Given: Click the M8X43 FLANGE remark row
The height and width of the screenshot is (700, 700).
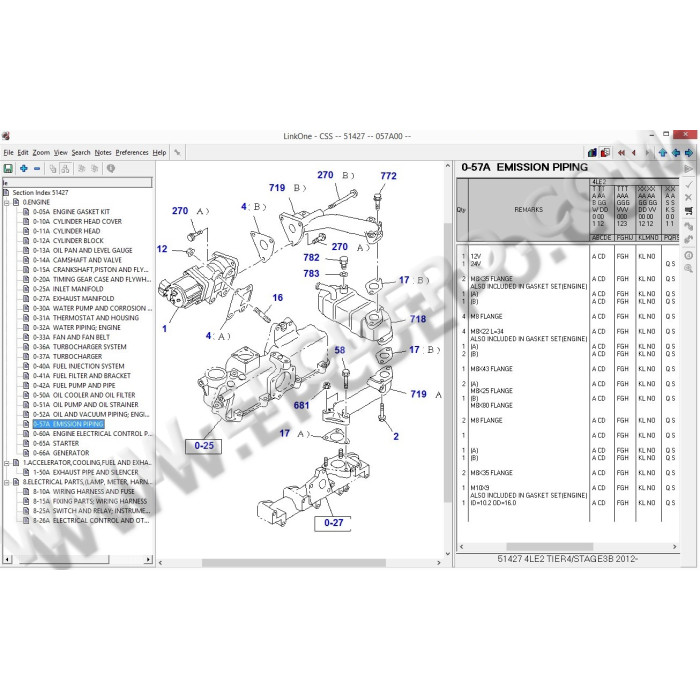Looking at the screenshot, I should pyautogui.click(x=492, y=369).
